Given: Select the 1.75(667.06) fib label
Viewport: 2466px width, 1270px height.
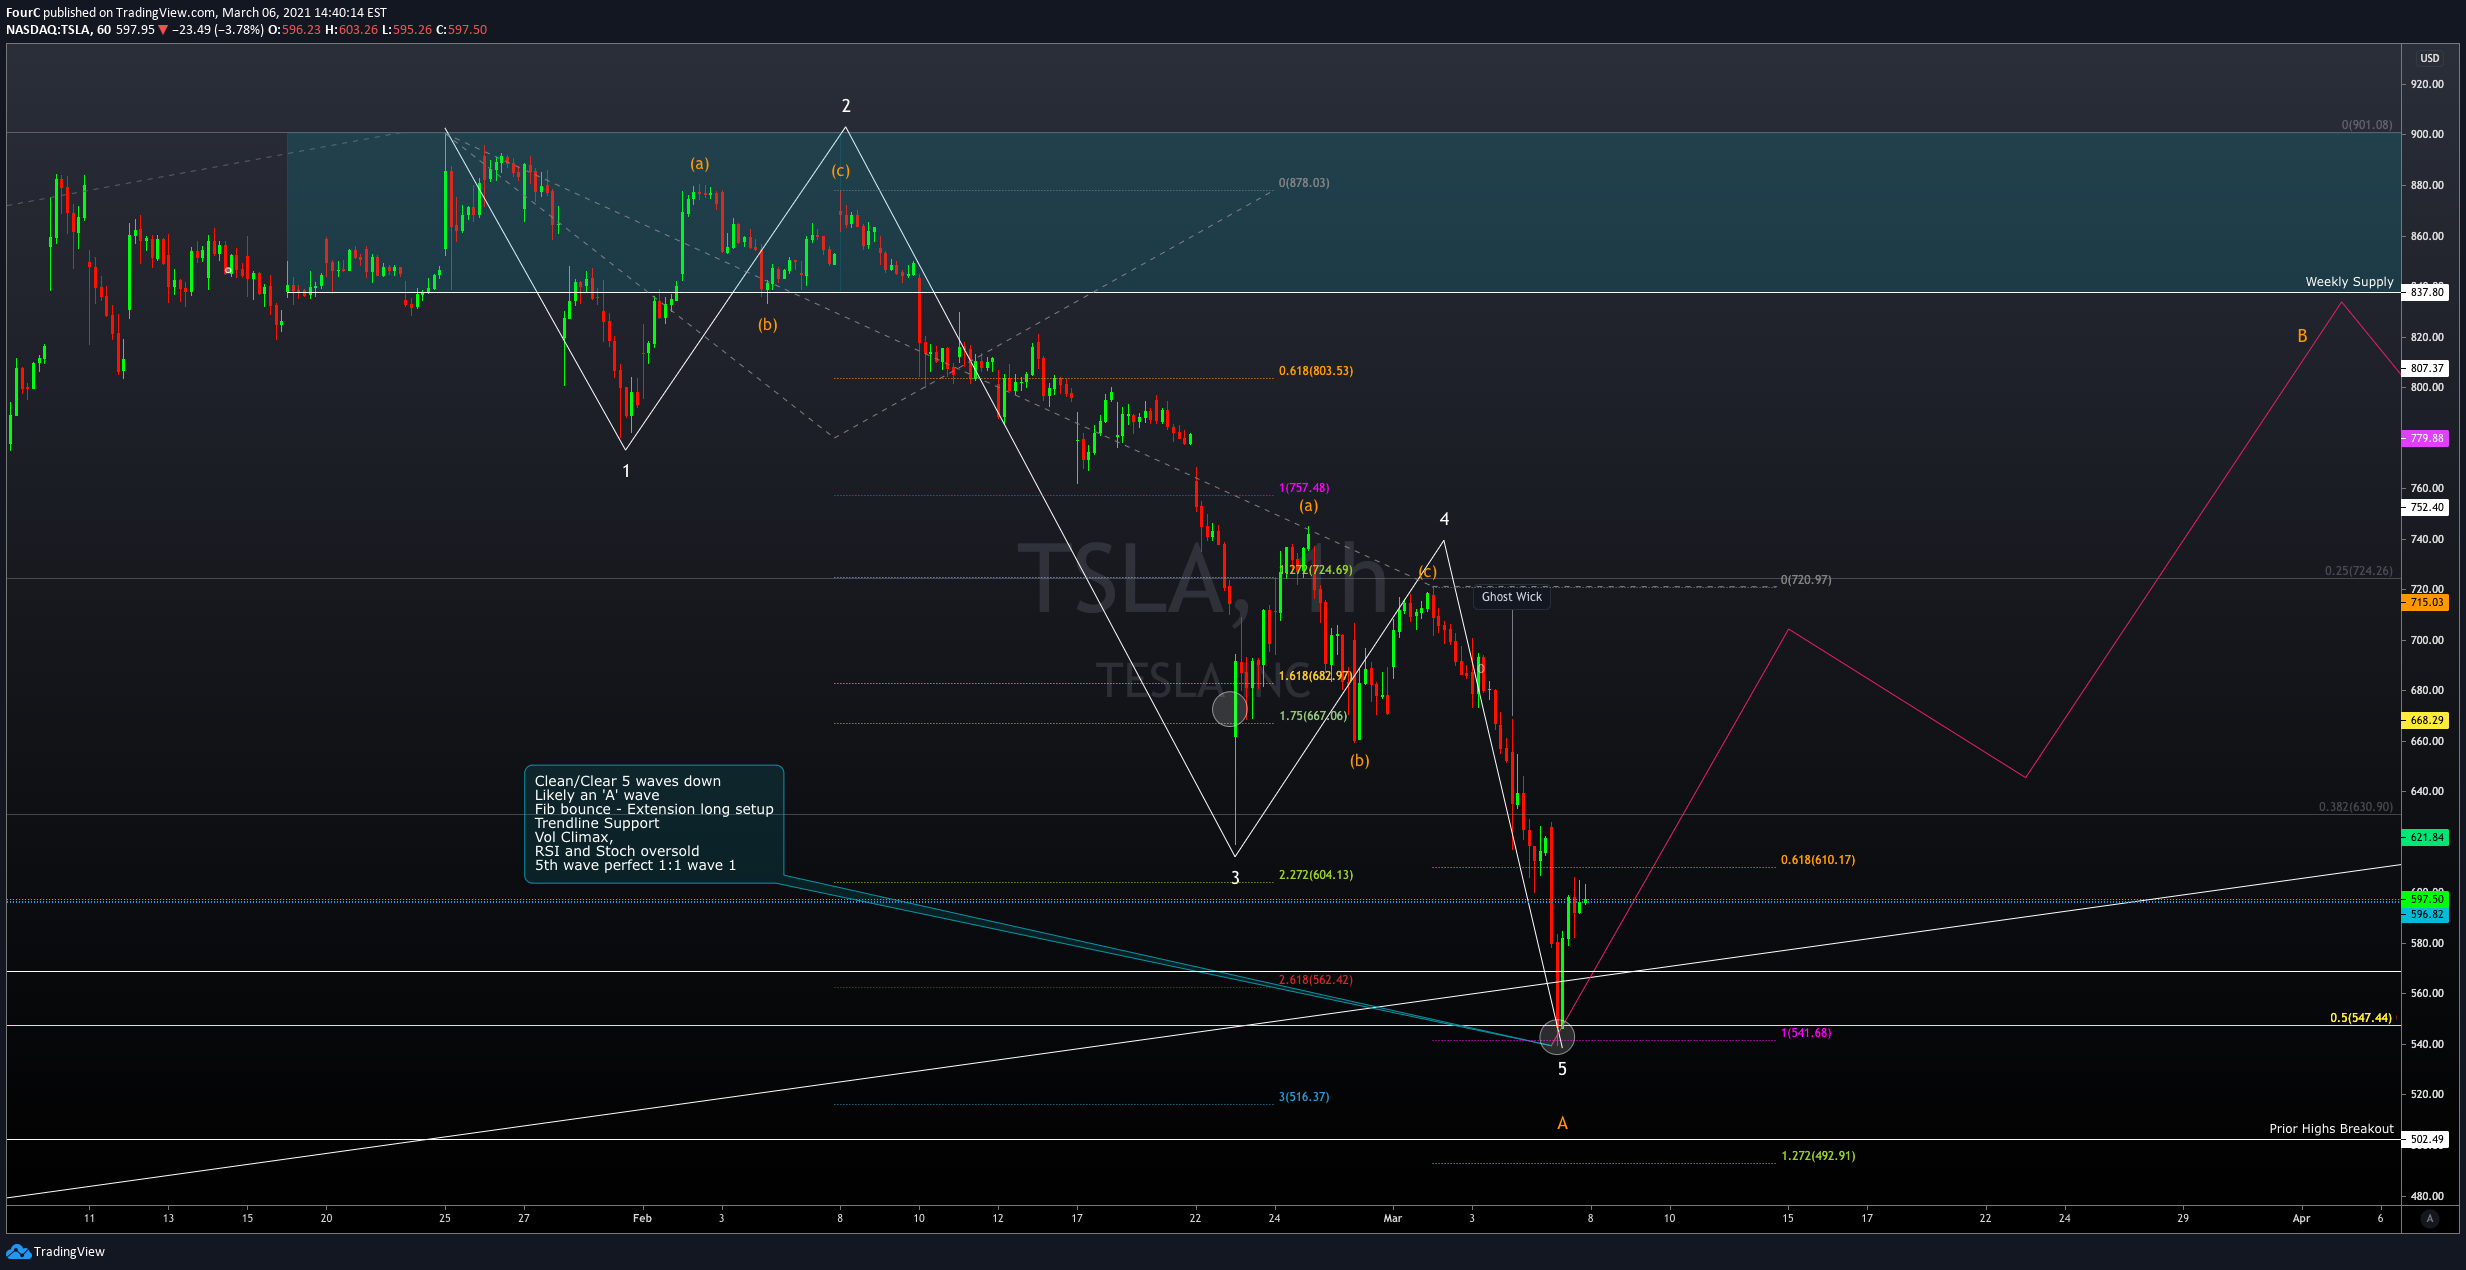Looking at the screenshot, I should tap(1313, 716).
